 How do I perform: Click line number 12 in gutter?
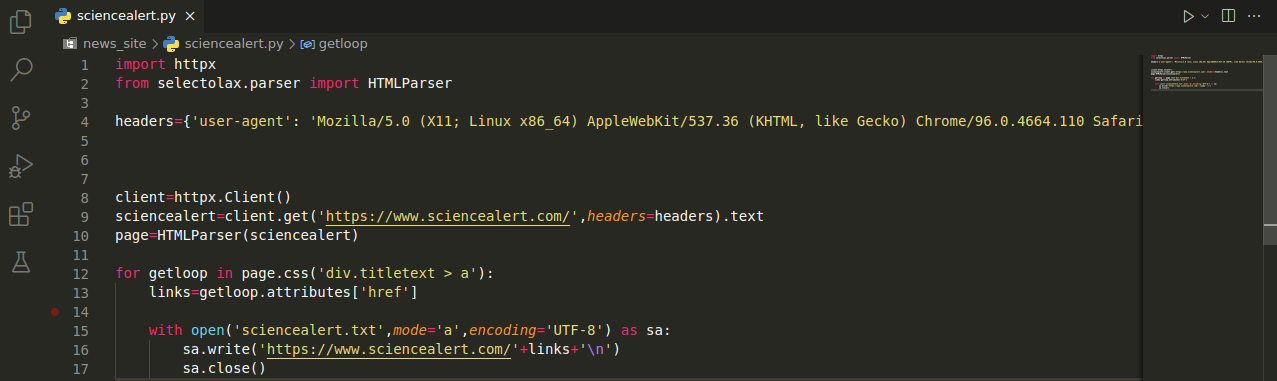point(80,274)
